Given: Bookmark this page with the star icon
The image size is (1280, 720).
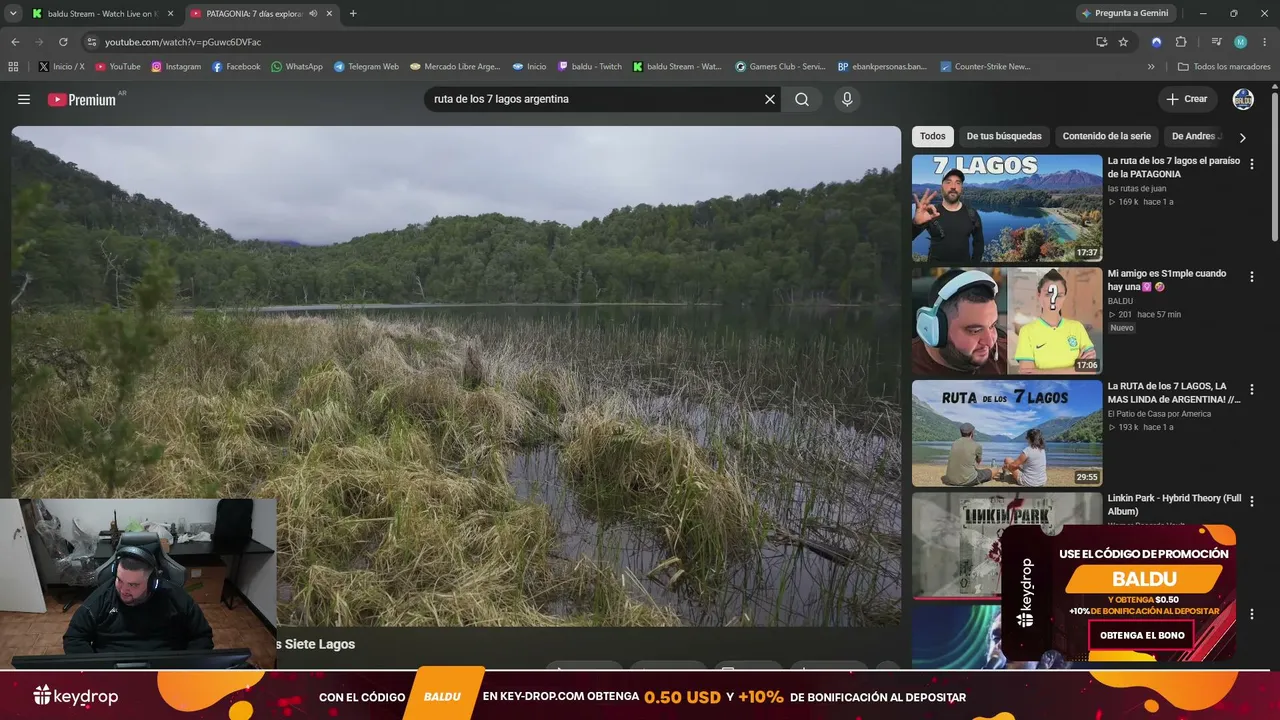Looking at the screenshot, I should click(1123, 42).
